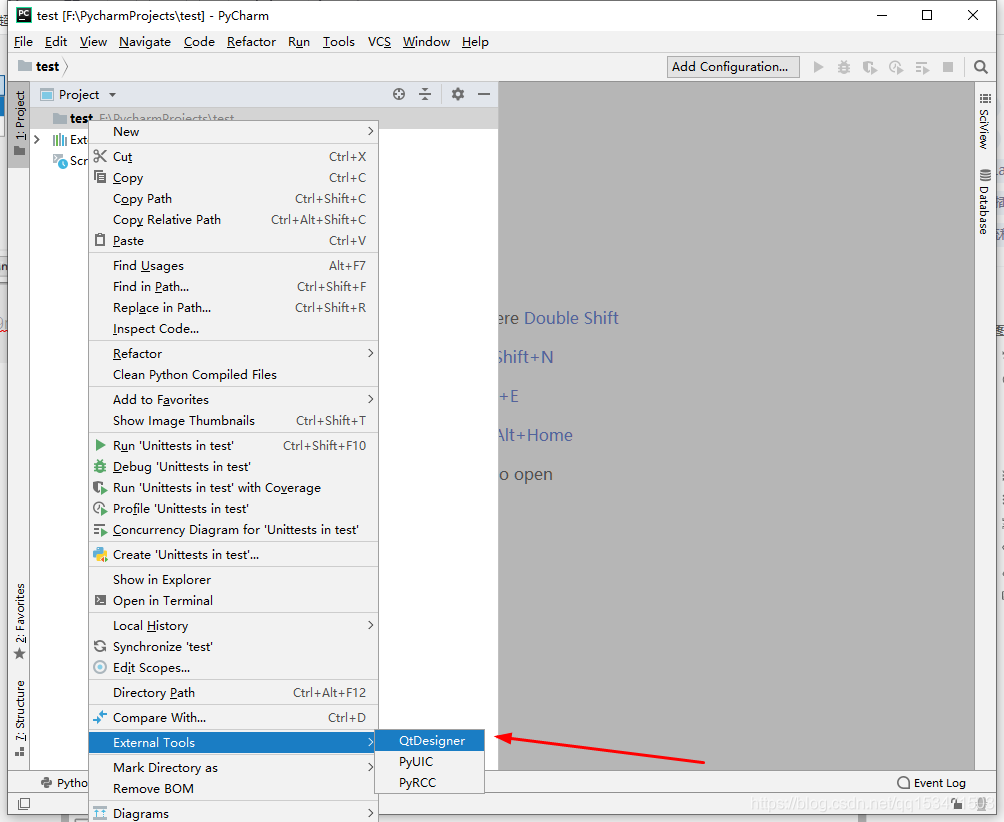Screen dimensions: 1004x822
Task: Open the Run menu
Action: pos(298,42)
